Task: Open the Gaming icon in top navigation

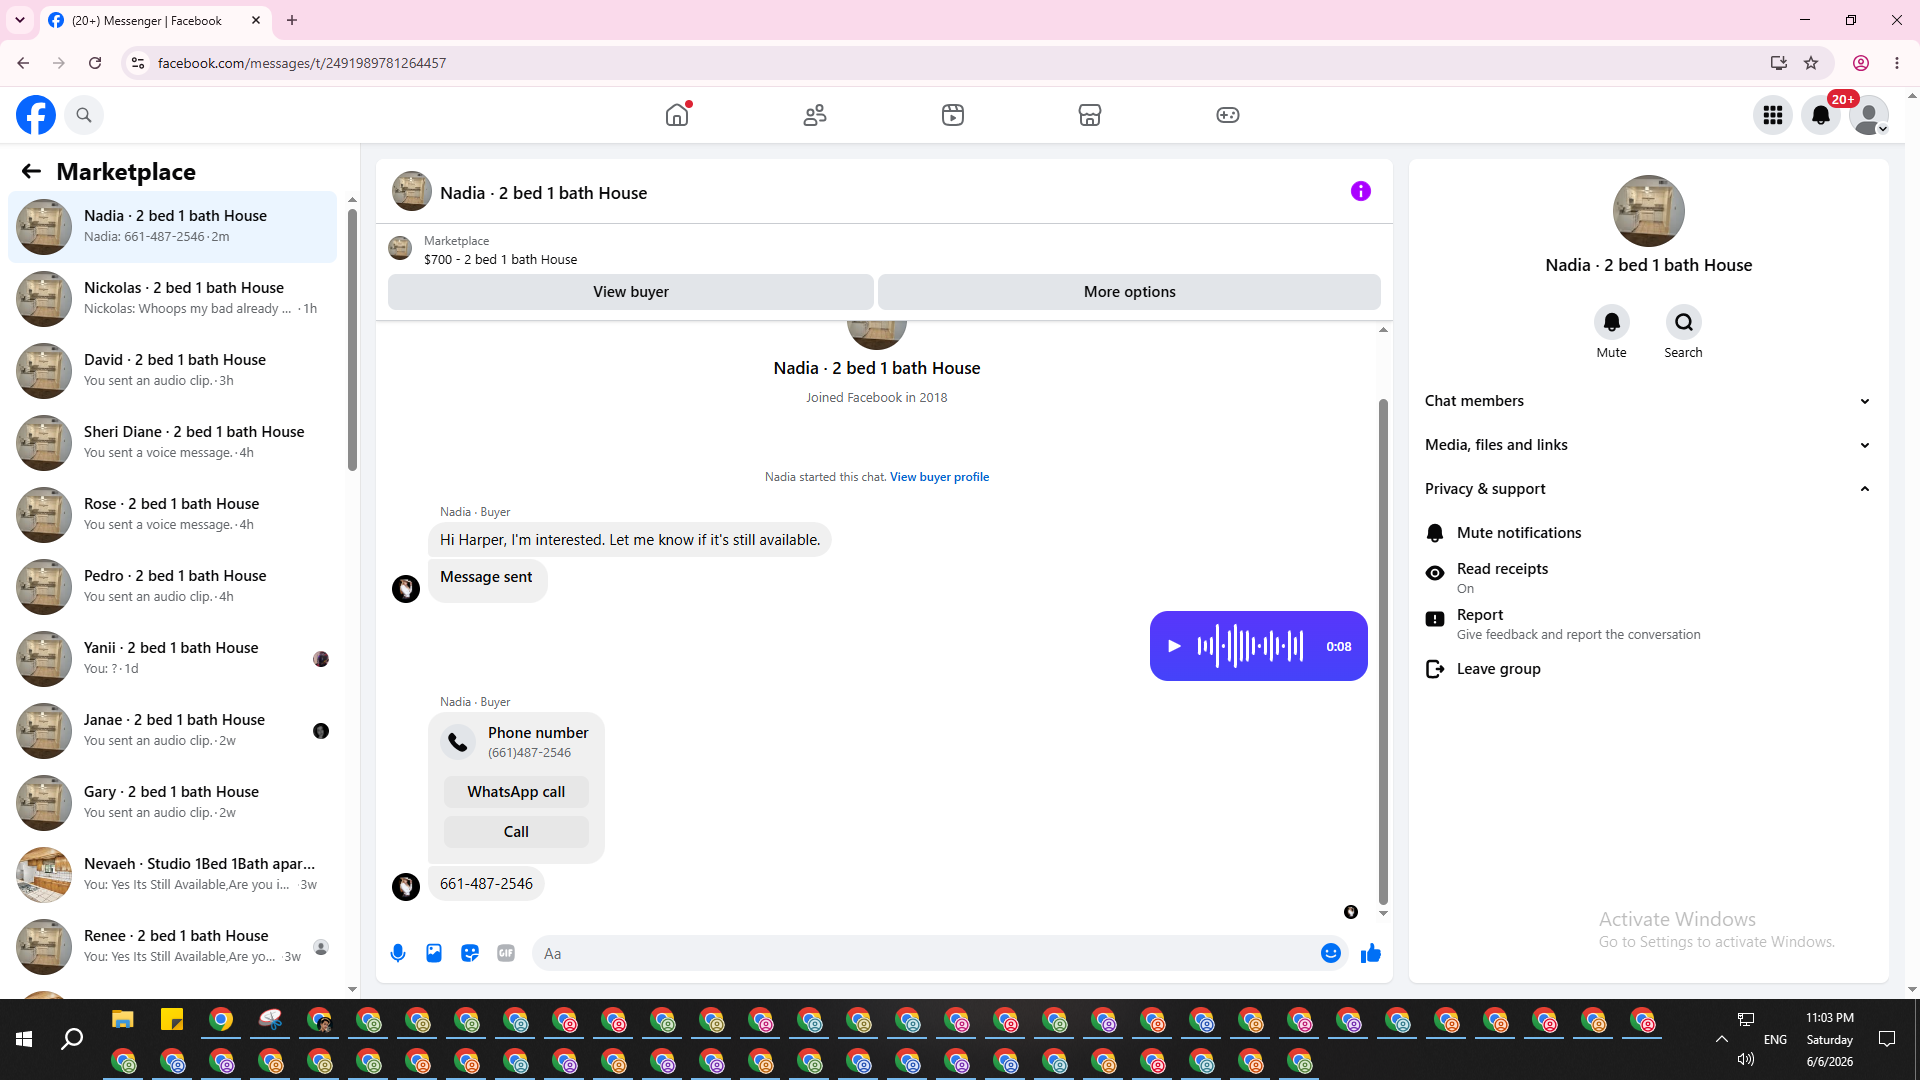Action: (x=1228, y=115)
